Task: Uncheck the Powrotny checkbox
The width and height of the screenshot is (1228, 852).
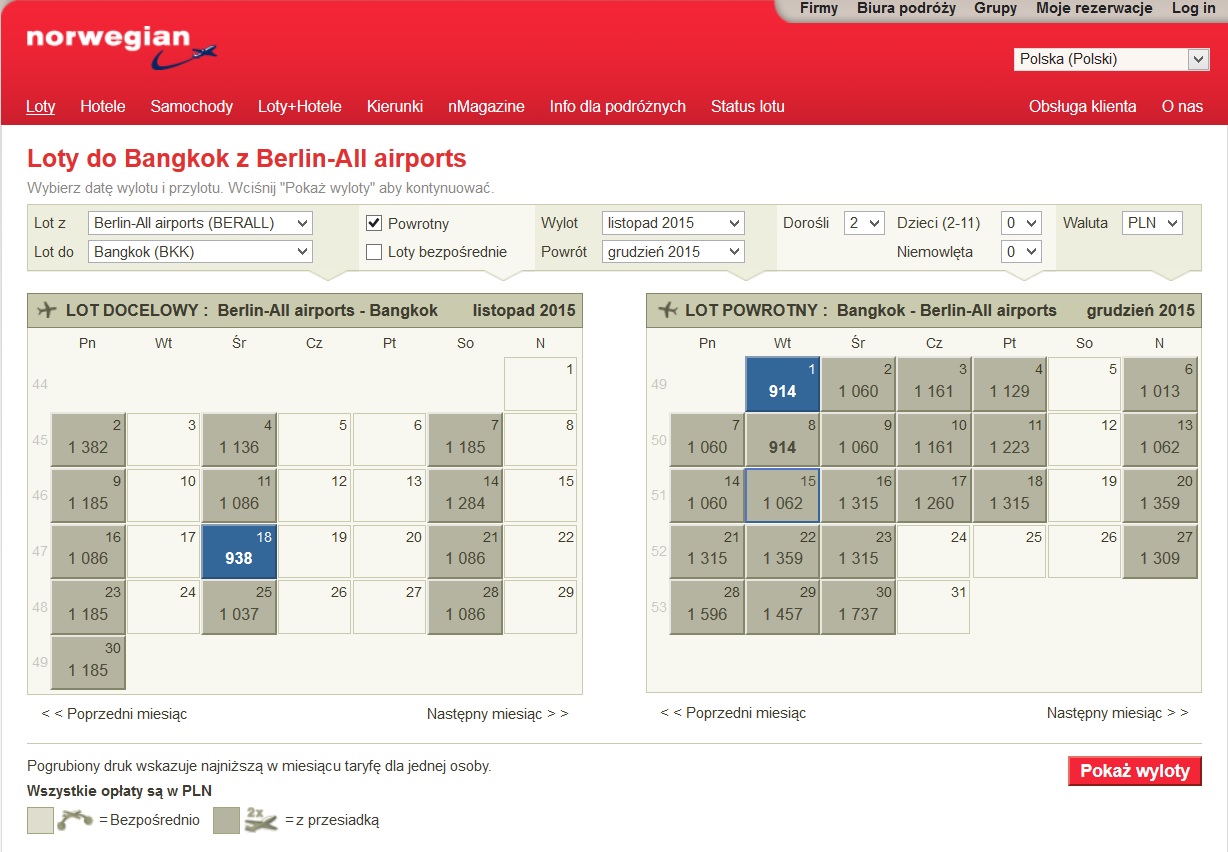Action: 374,223
